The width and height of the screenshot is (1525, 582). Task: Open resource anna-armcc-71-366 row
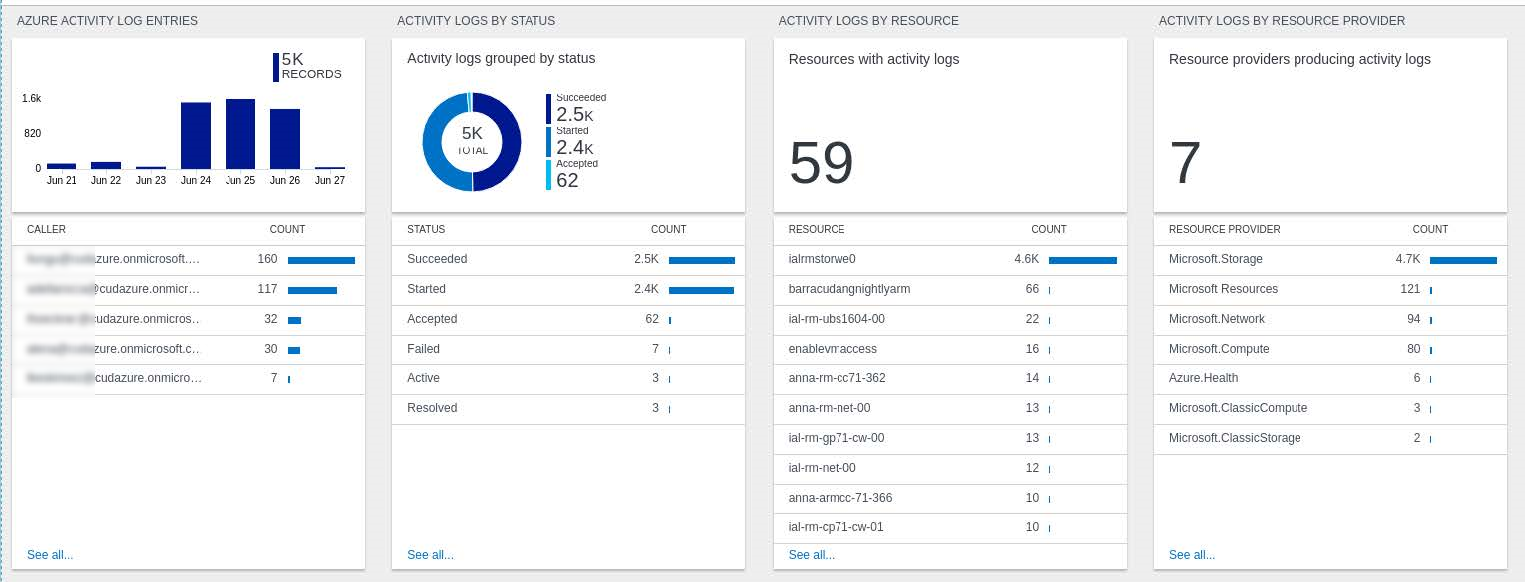(950, 498)
